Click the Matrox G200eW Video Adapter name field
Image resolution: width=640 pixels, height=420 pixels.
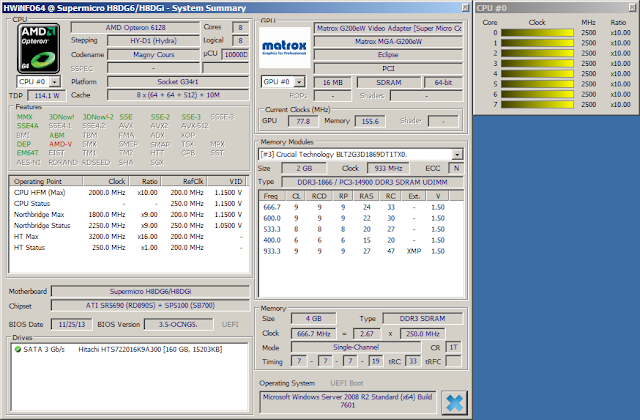point(388,29)
